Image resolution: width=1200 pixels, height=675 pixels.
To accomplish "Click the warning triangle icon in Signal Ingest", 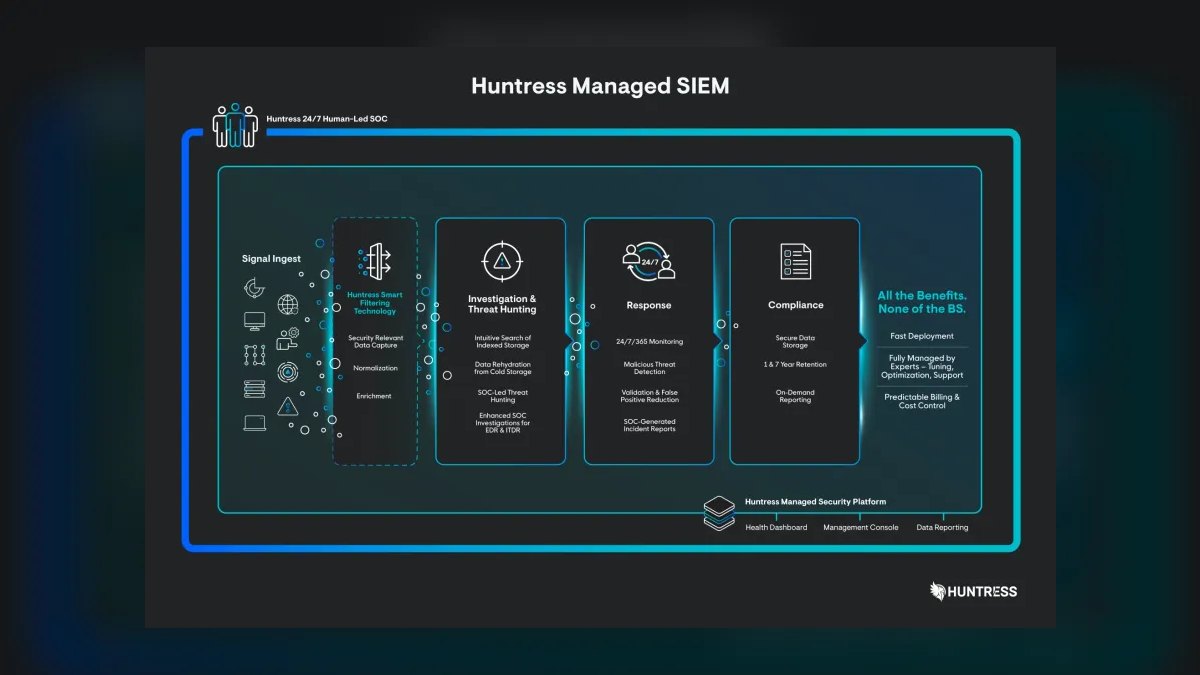I will tap(288, 406).
